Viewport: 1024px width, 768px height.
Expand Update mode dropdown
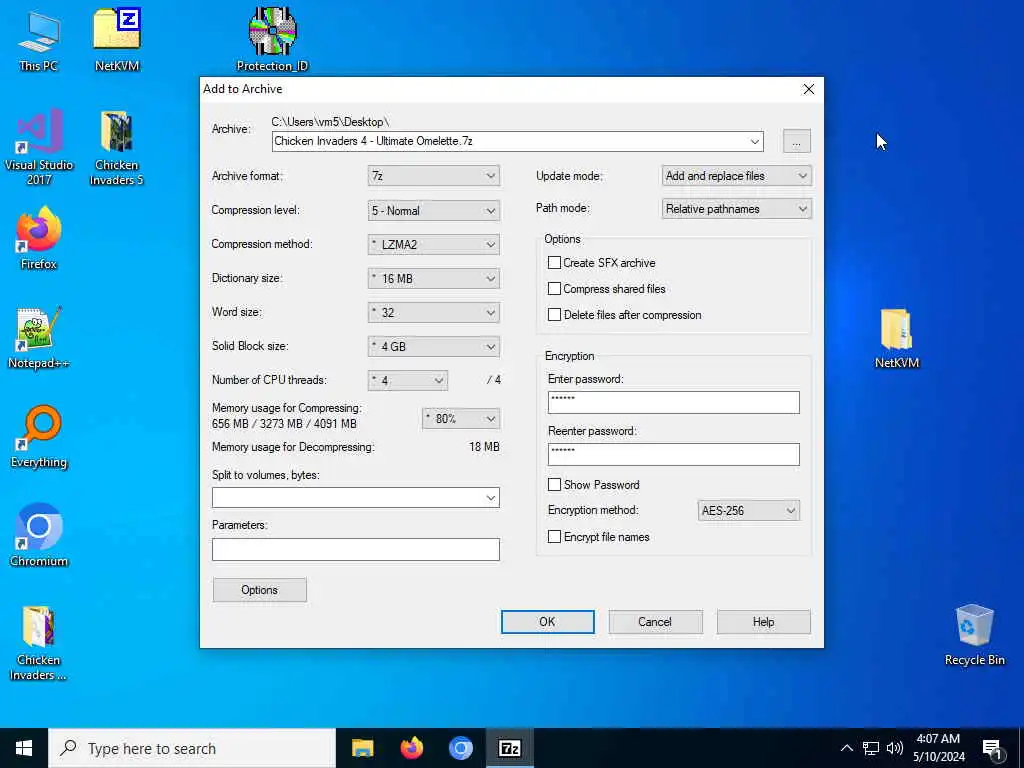point(737,176)
